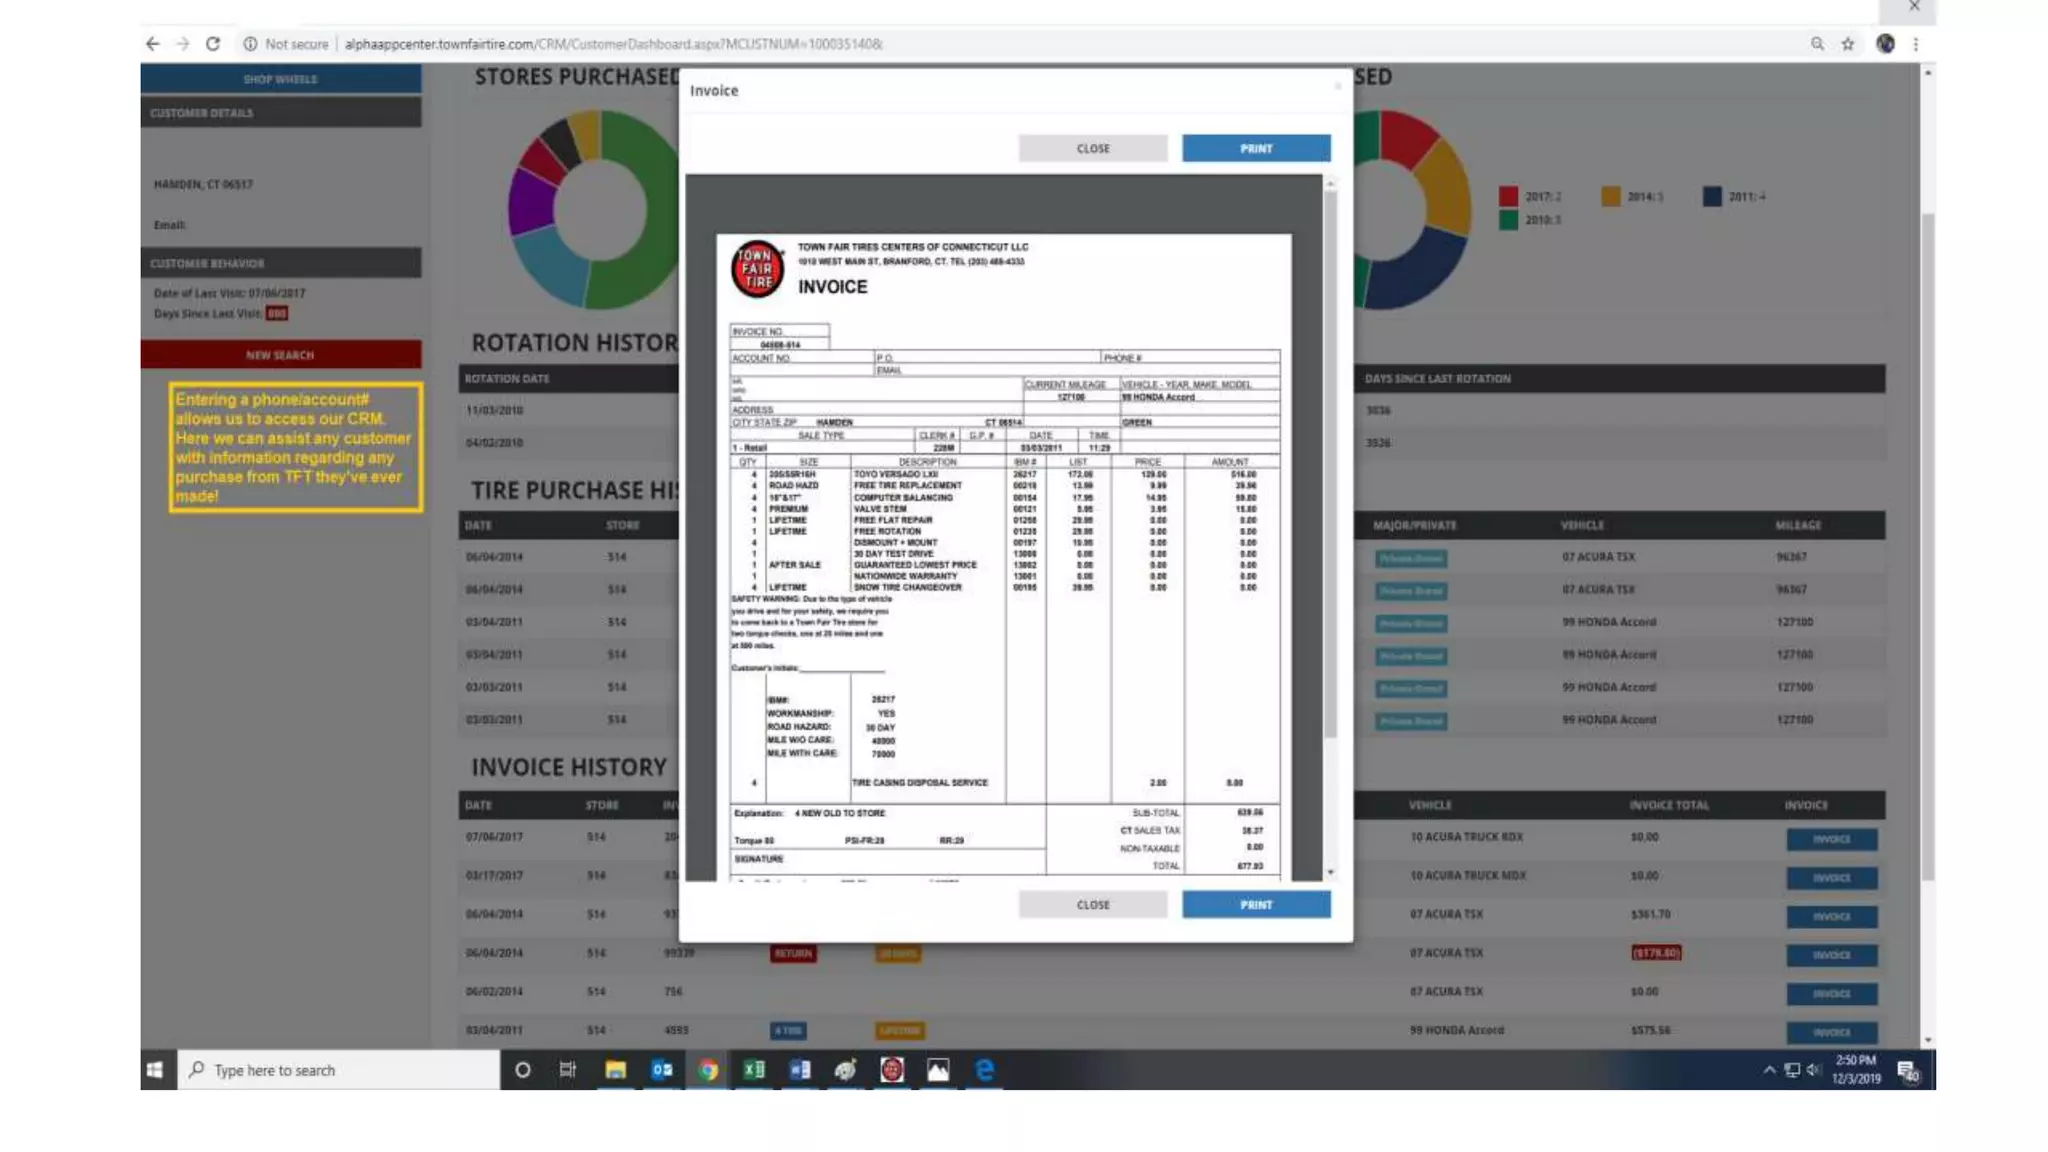
Task: Click the browser forward arrow
Action: [182, 44]
